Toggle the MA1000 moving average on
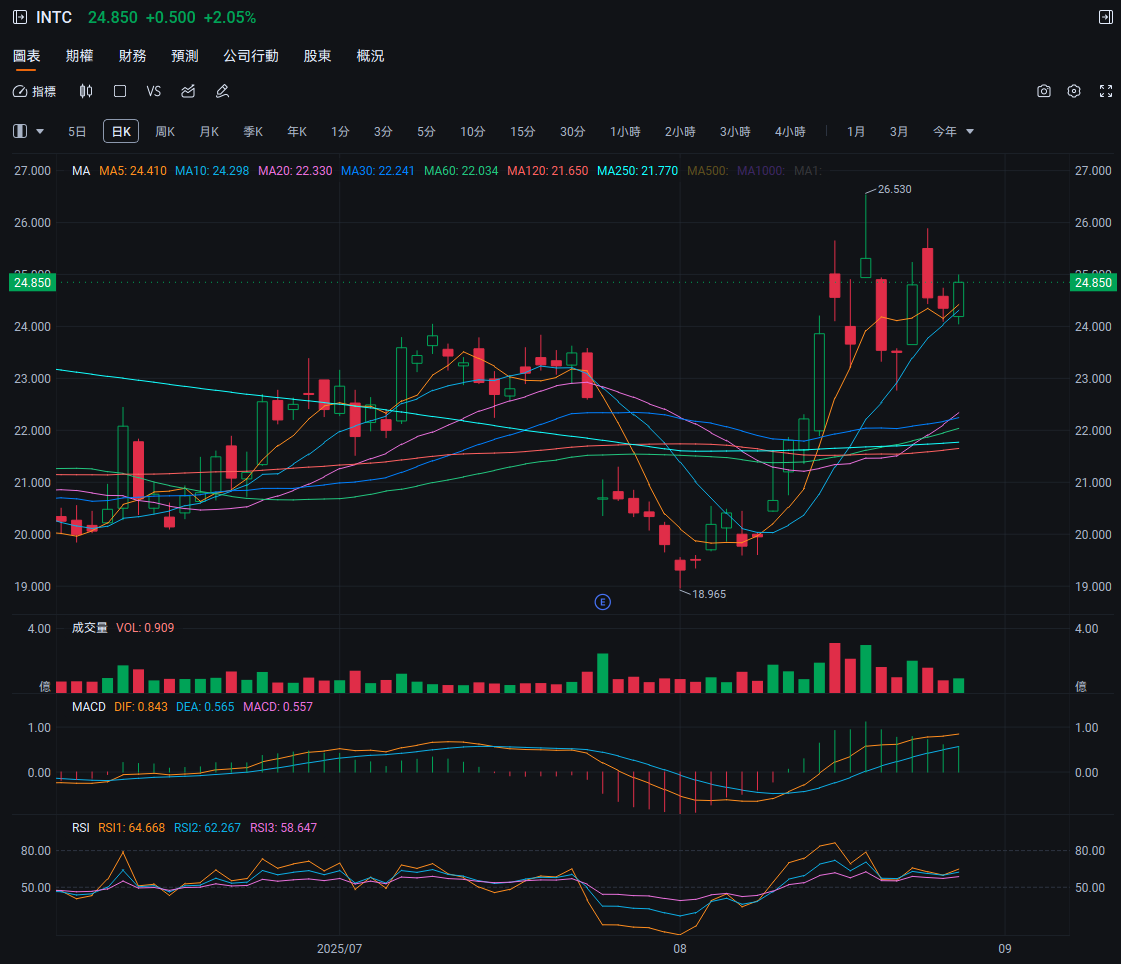 762,170
